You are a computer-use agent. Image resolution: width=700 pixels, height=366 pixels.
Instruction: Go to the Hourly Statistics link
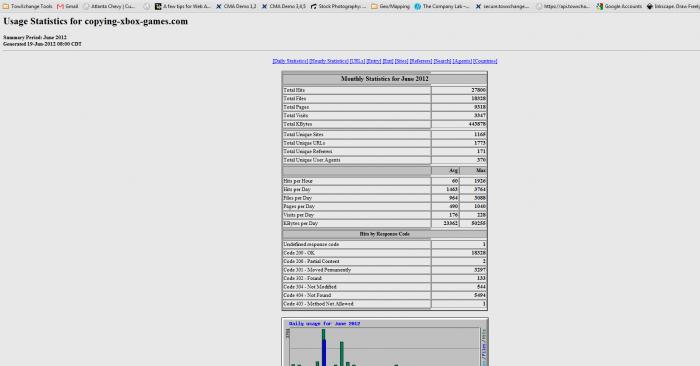329,61
